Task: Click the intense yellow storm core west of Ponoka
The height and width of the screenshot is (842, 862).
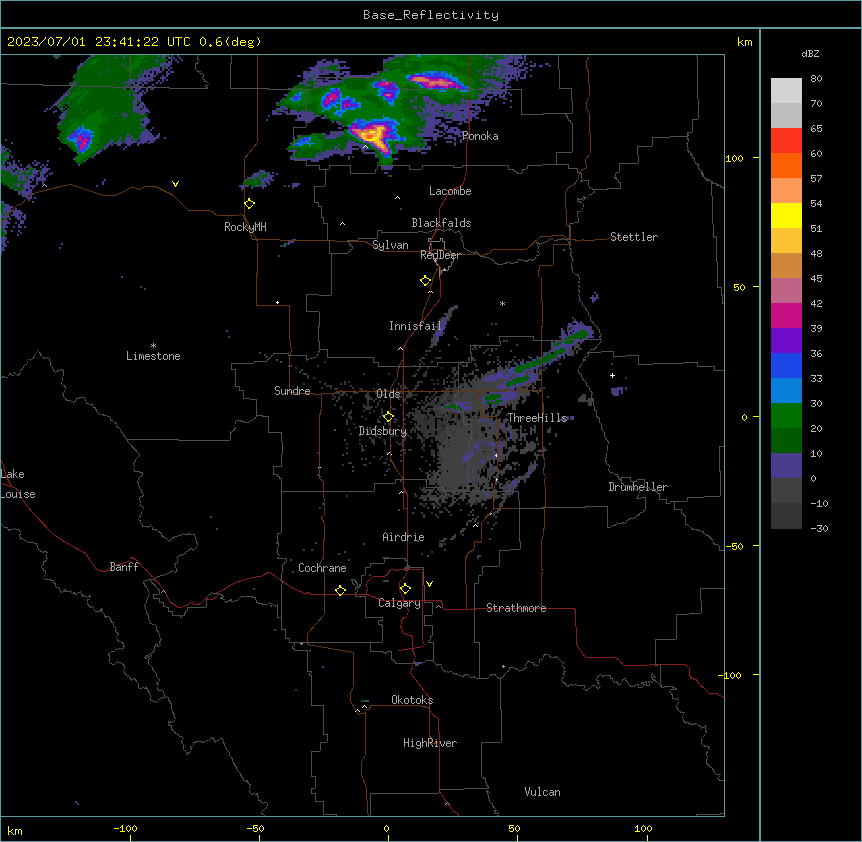Action: click(x=372, y=134)
